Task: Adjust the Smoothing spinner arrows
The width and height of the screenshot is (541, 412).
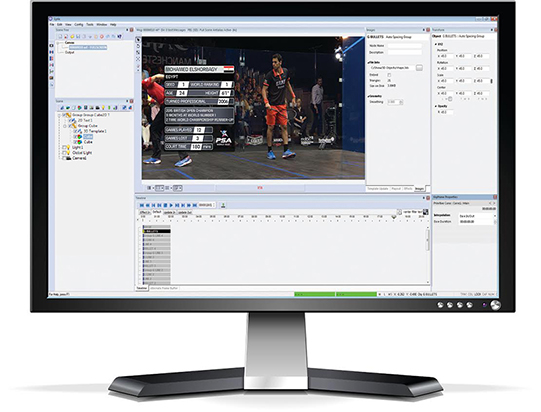Action: [401, 102]
